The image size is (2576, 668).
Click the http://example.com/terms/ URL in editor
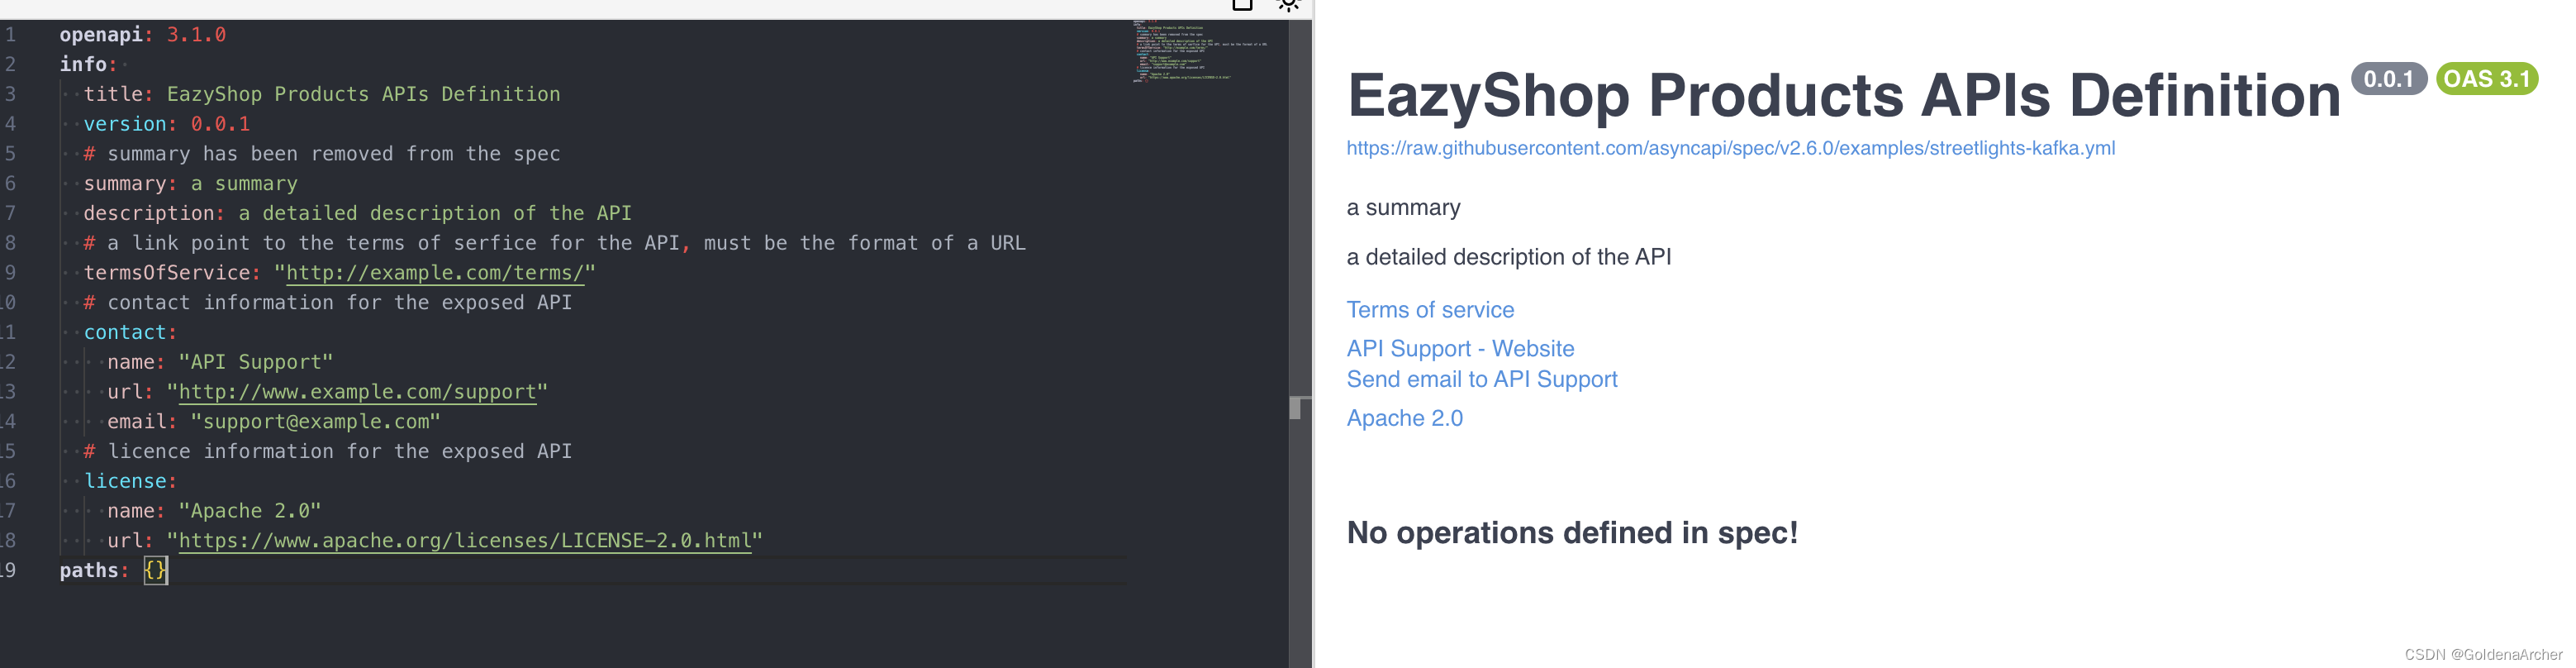[434, 273]
